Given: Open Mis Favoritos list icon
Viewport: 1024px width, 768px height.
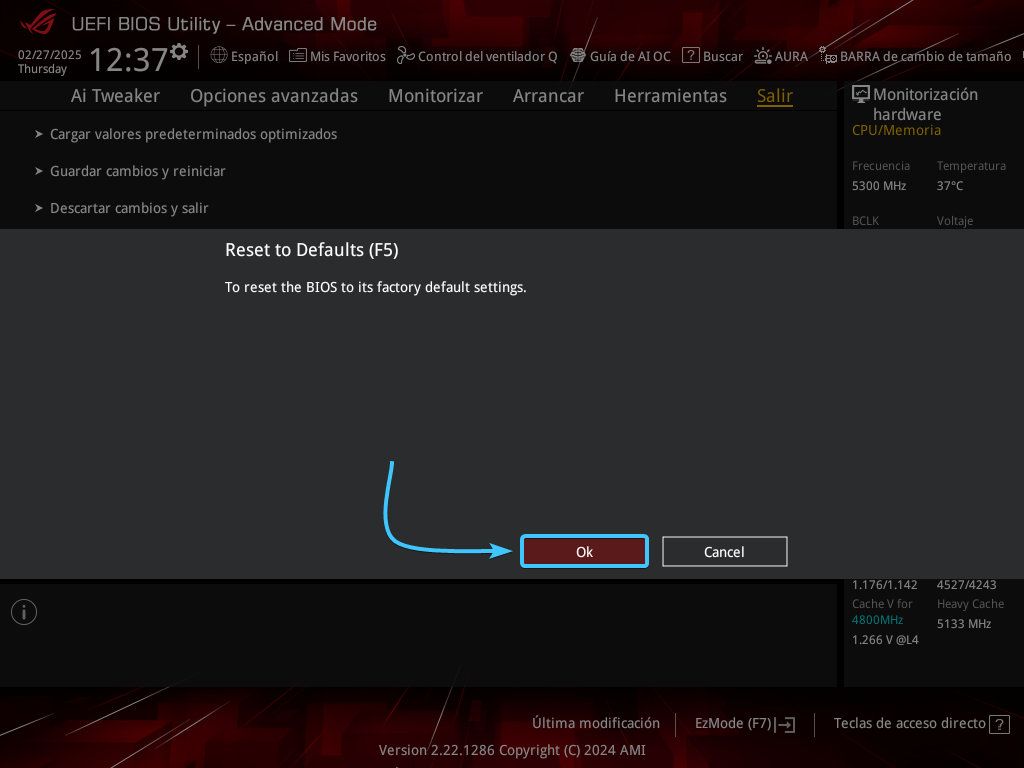Looking at the screenshot, I should click(x=298, y=56).
